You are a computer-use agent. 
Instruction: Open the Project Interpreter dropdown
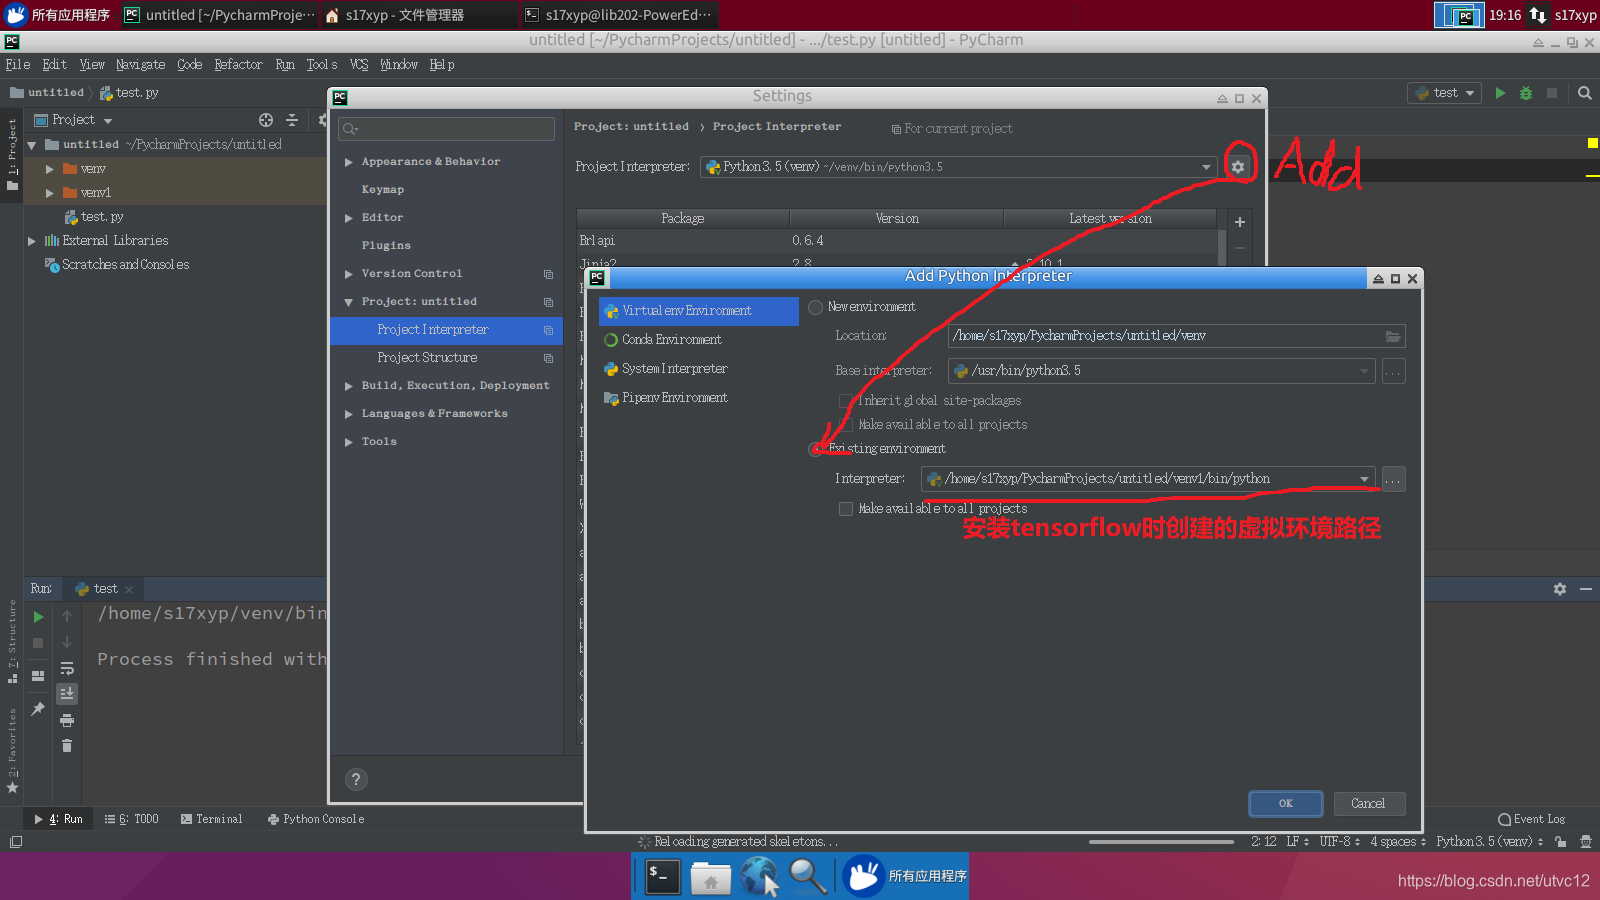pos(1206,167)
